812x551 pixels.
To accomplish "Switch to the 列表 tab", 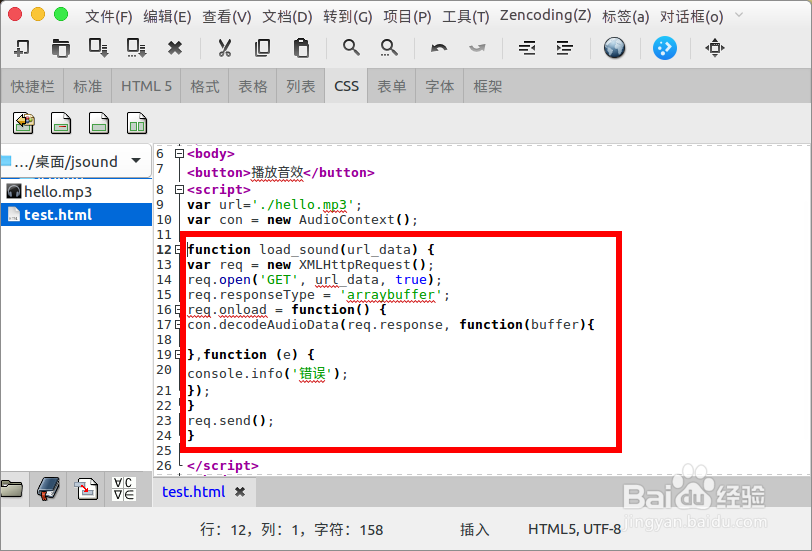I will (x=301, y=86).
